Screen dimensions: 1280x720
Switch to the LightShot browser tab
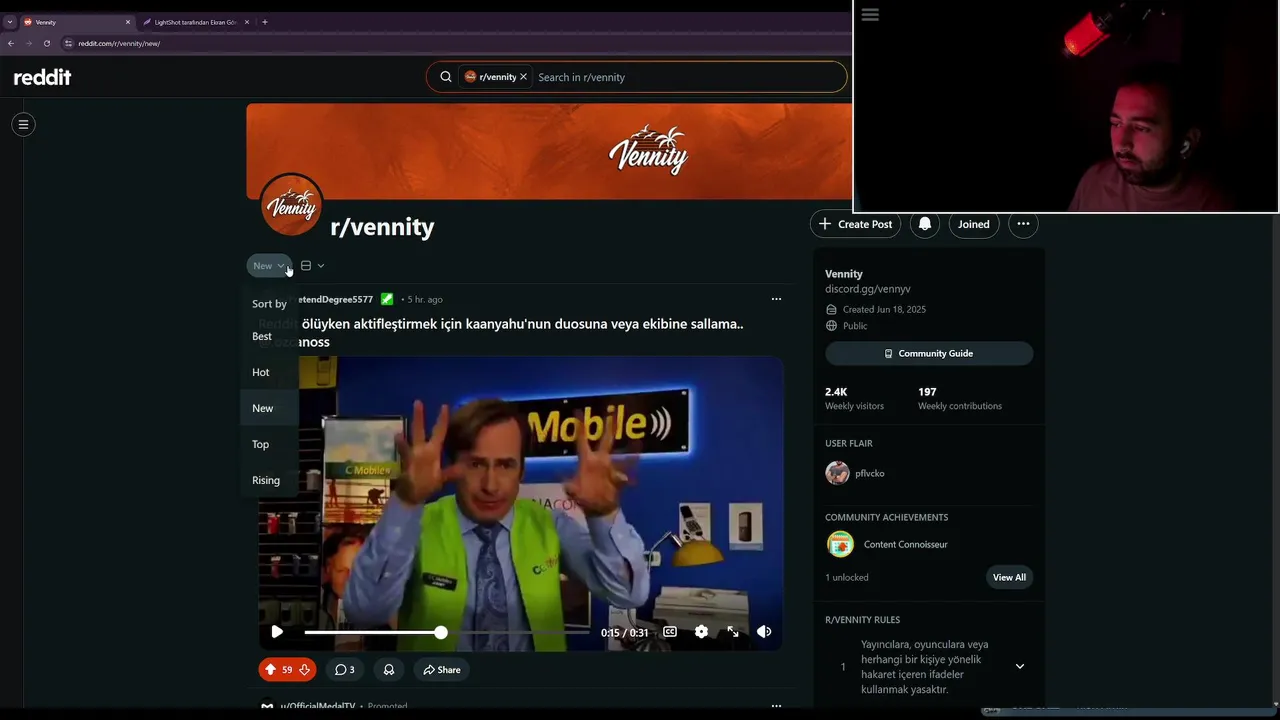(x=195, y=22)
